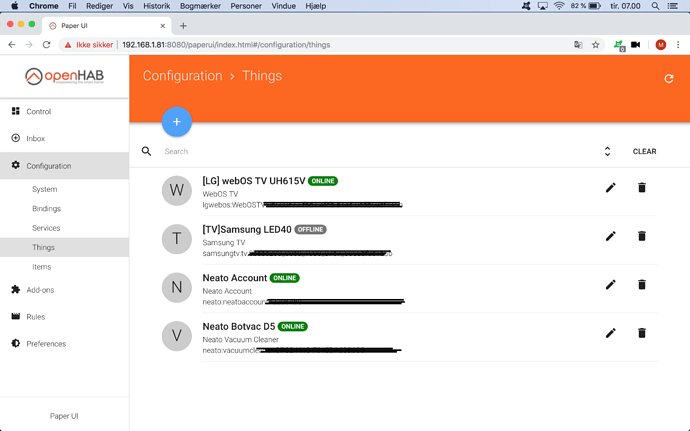The image size is (690, 431).
Task: Open the Bindings configuration page
Action: [64, 208]
